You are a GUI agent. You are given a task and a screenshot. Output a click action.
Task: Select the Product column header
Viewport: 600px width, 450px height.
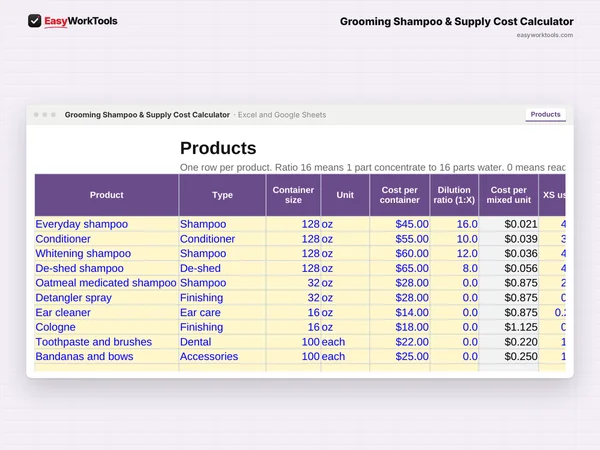(x=106, y=195)
